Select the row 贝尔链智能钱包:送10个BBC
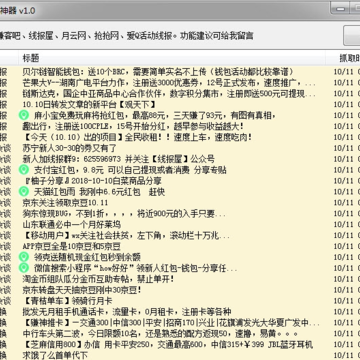The width and height of the screenshot is (360, 360). (180, 72)
